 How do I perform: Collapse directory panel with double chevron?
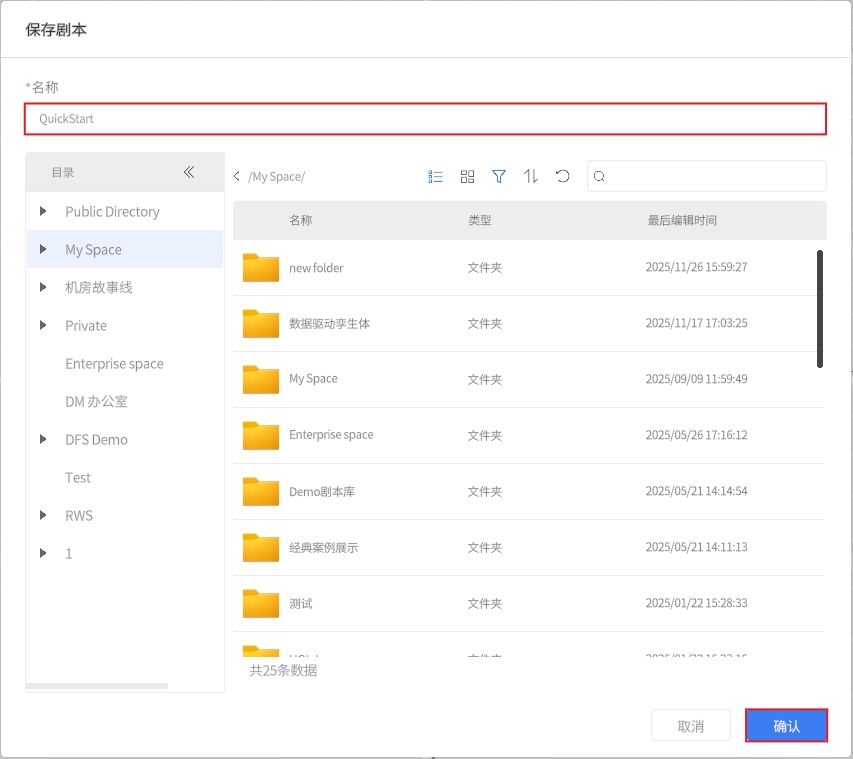[190, 172]
